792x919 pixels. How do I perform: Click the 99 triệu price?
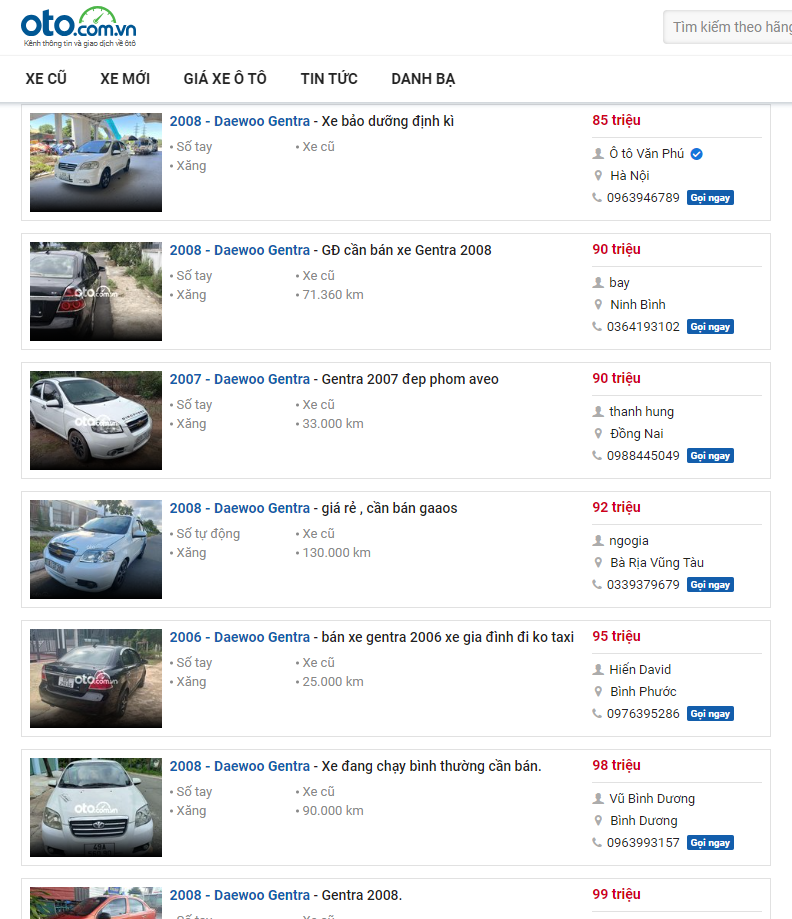[616, 894]
